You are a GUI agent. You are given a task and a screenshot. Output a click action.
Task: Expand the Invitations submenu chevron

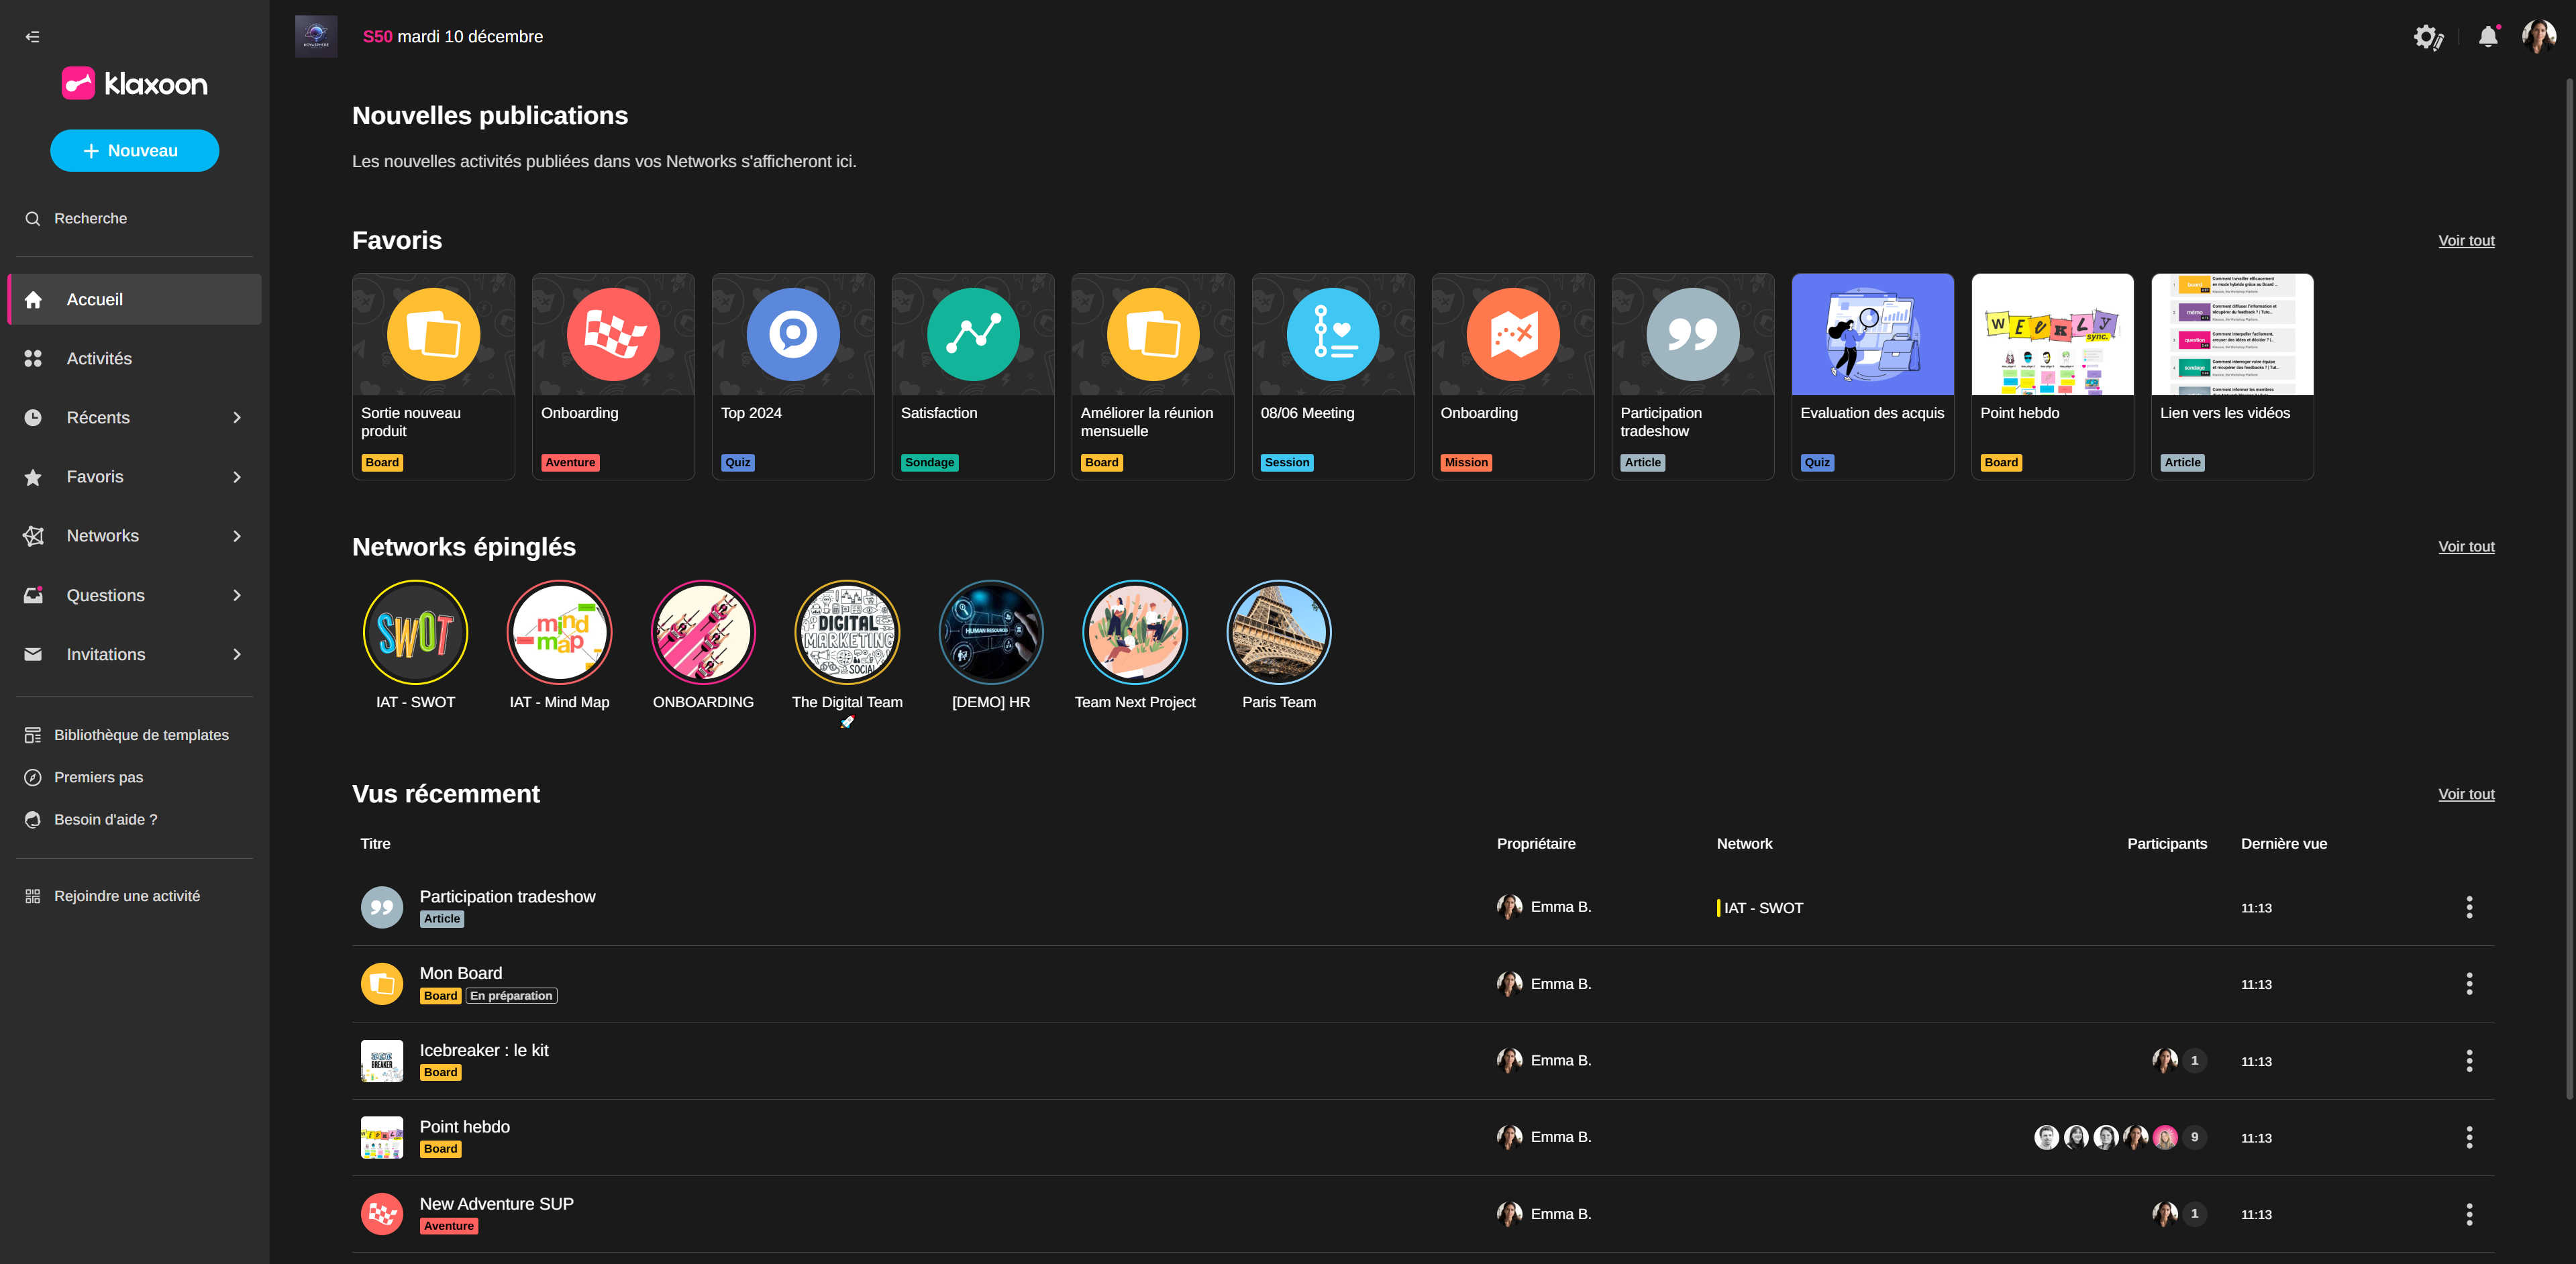click(x=237, y=654)
